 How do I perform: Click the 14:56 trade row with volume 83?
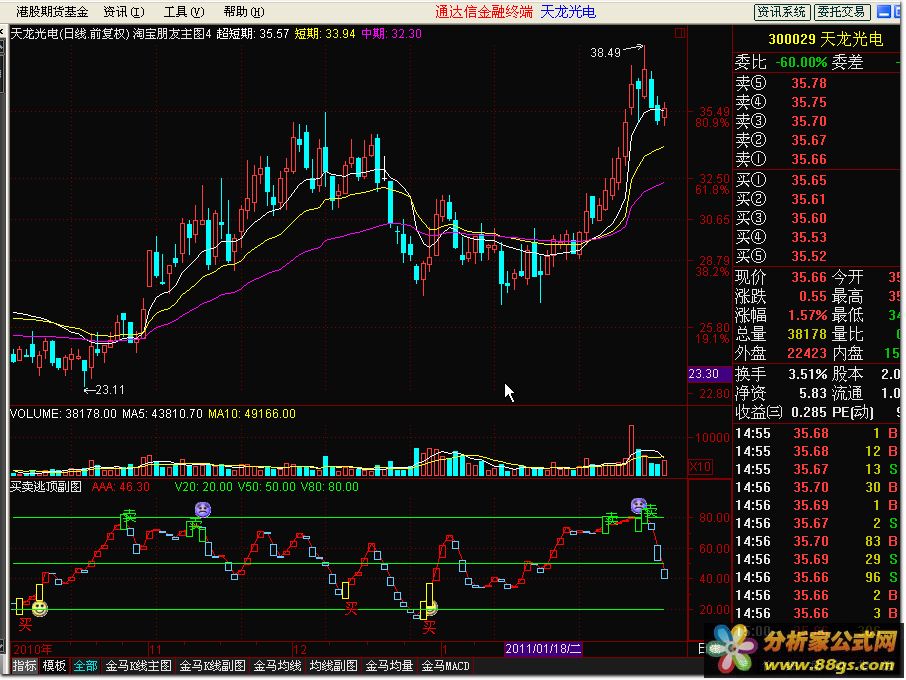tap(816, 541)
